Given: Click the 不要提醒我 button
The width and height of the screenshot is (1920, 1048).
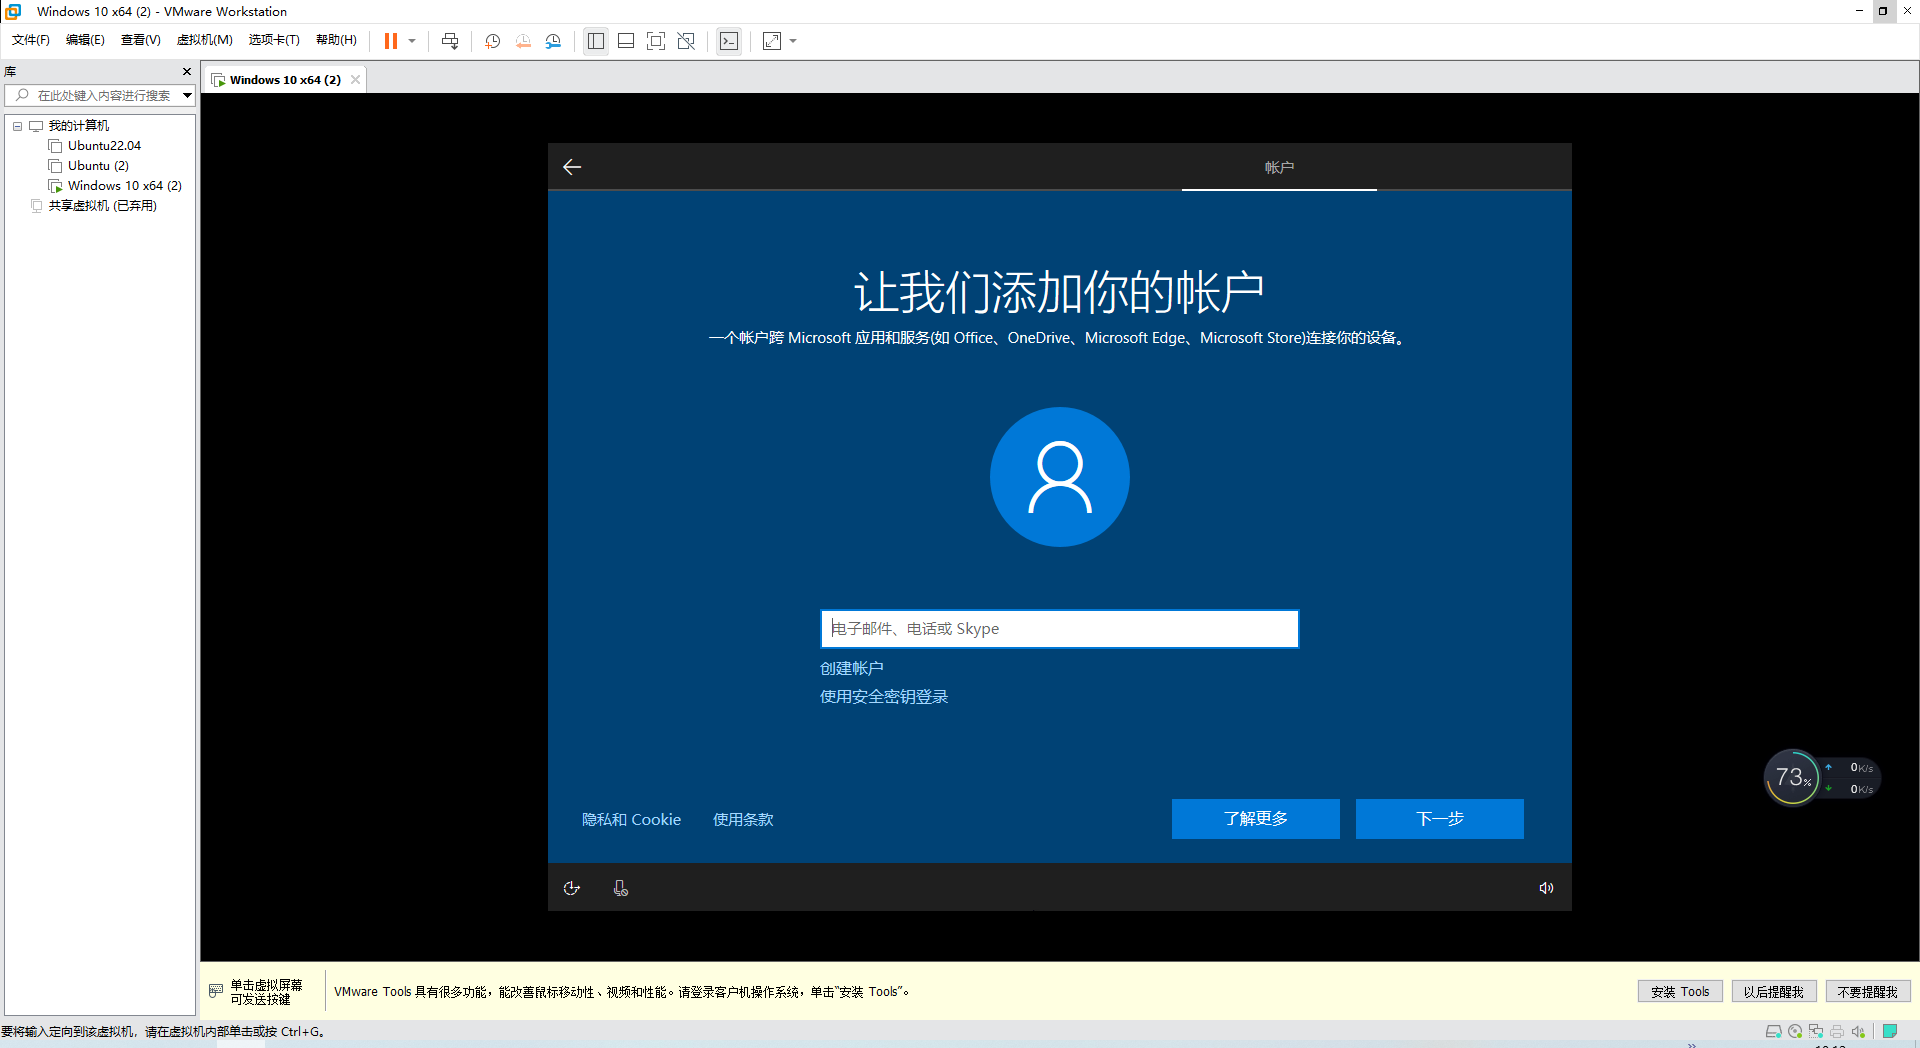Looking at the screenshot, I should (1868, 992).
